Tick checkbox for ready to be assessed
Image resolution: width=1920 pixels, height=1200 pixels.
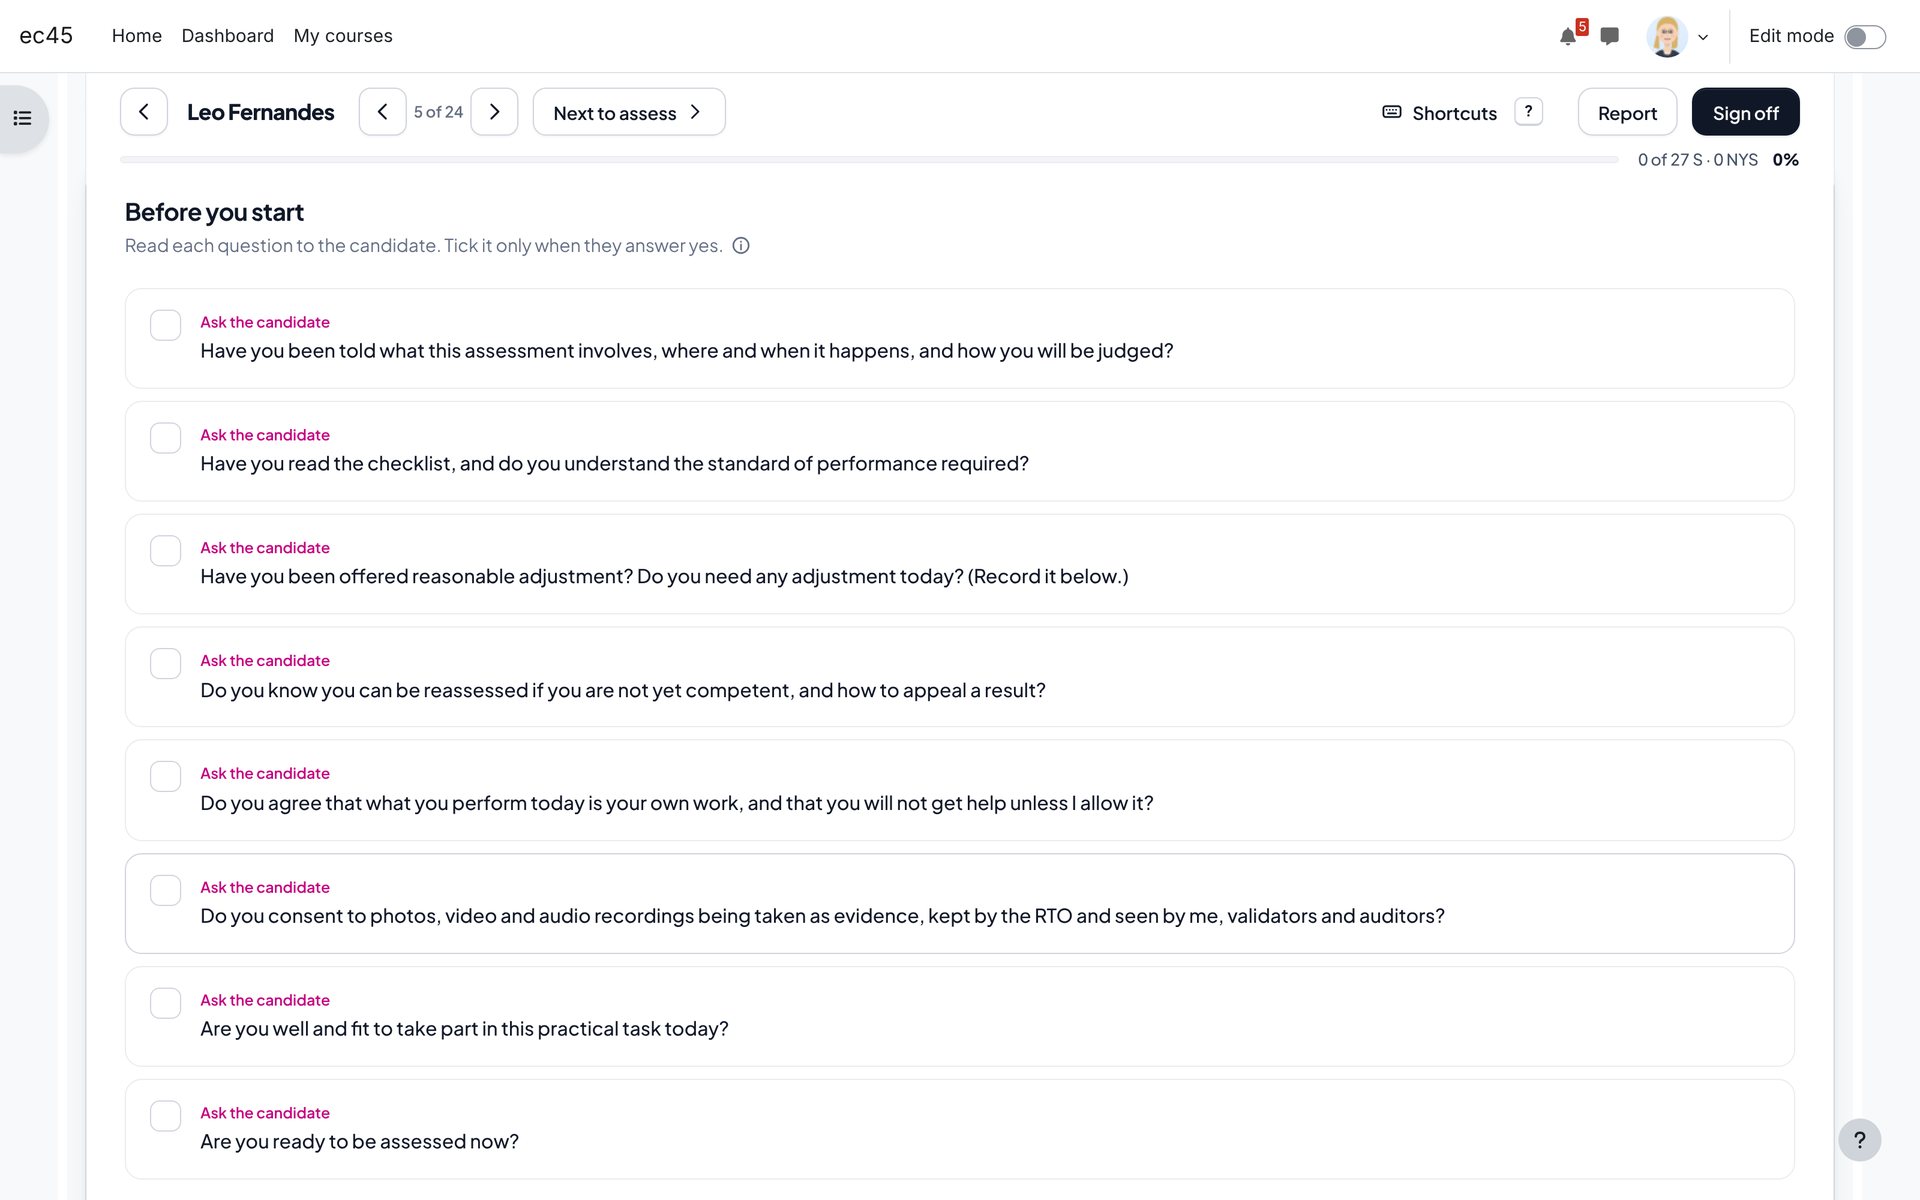(165, 1116)
